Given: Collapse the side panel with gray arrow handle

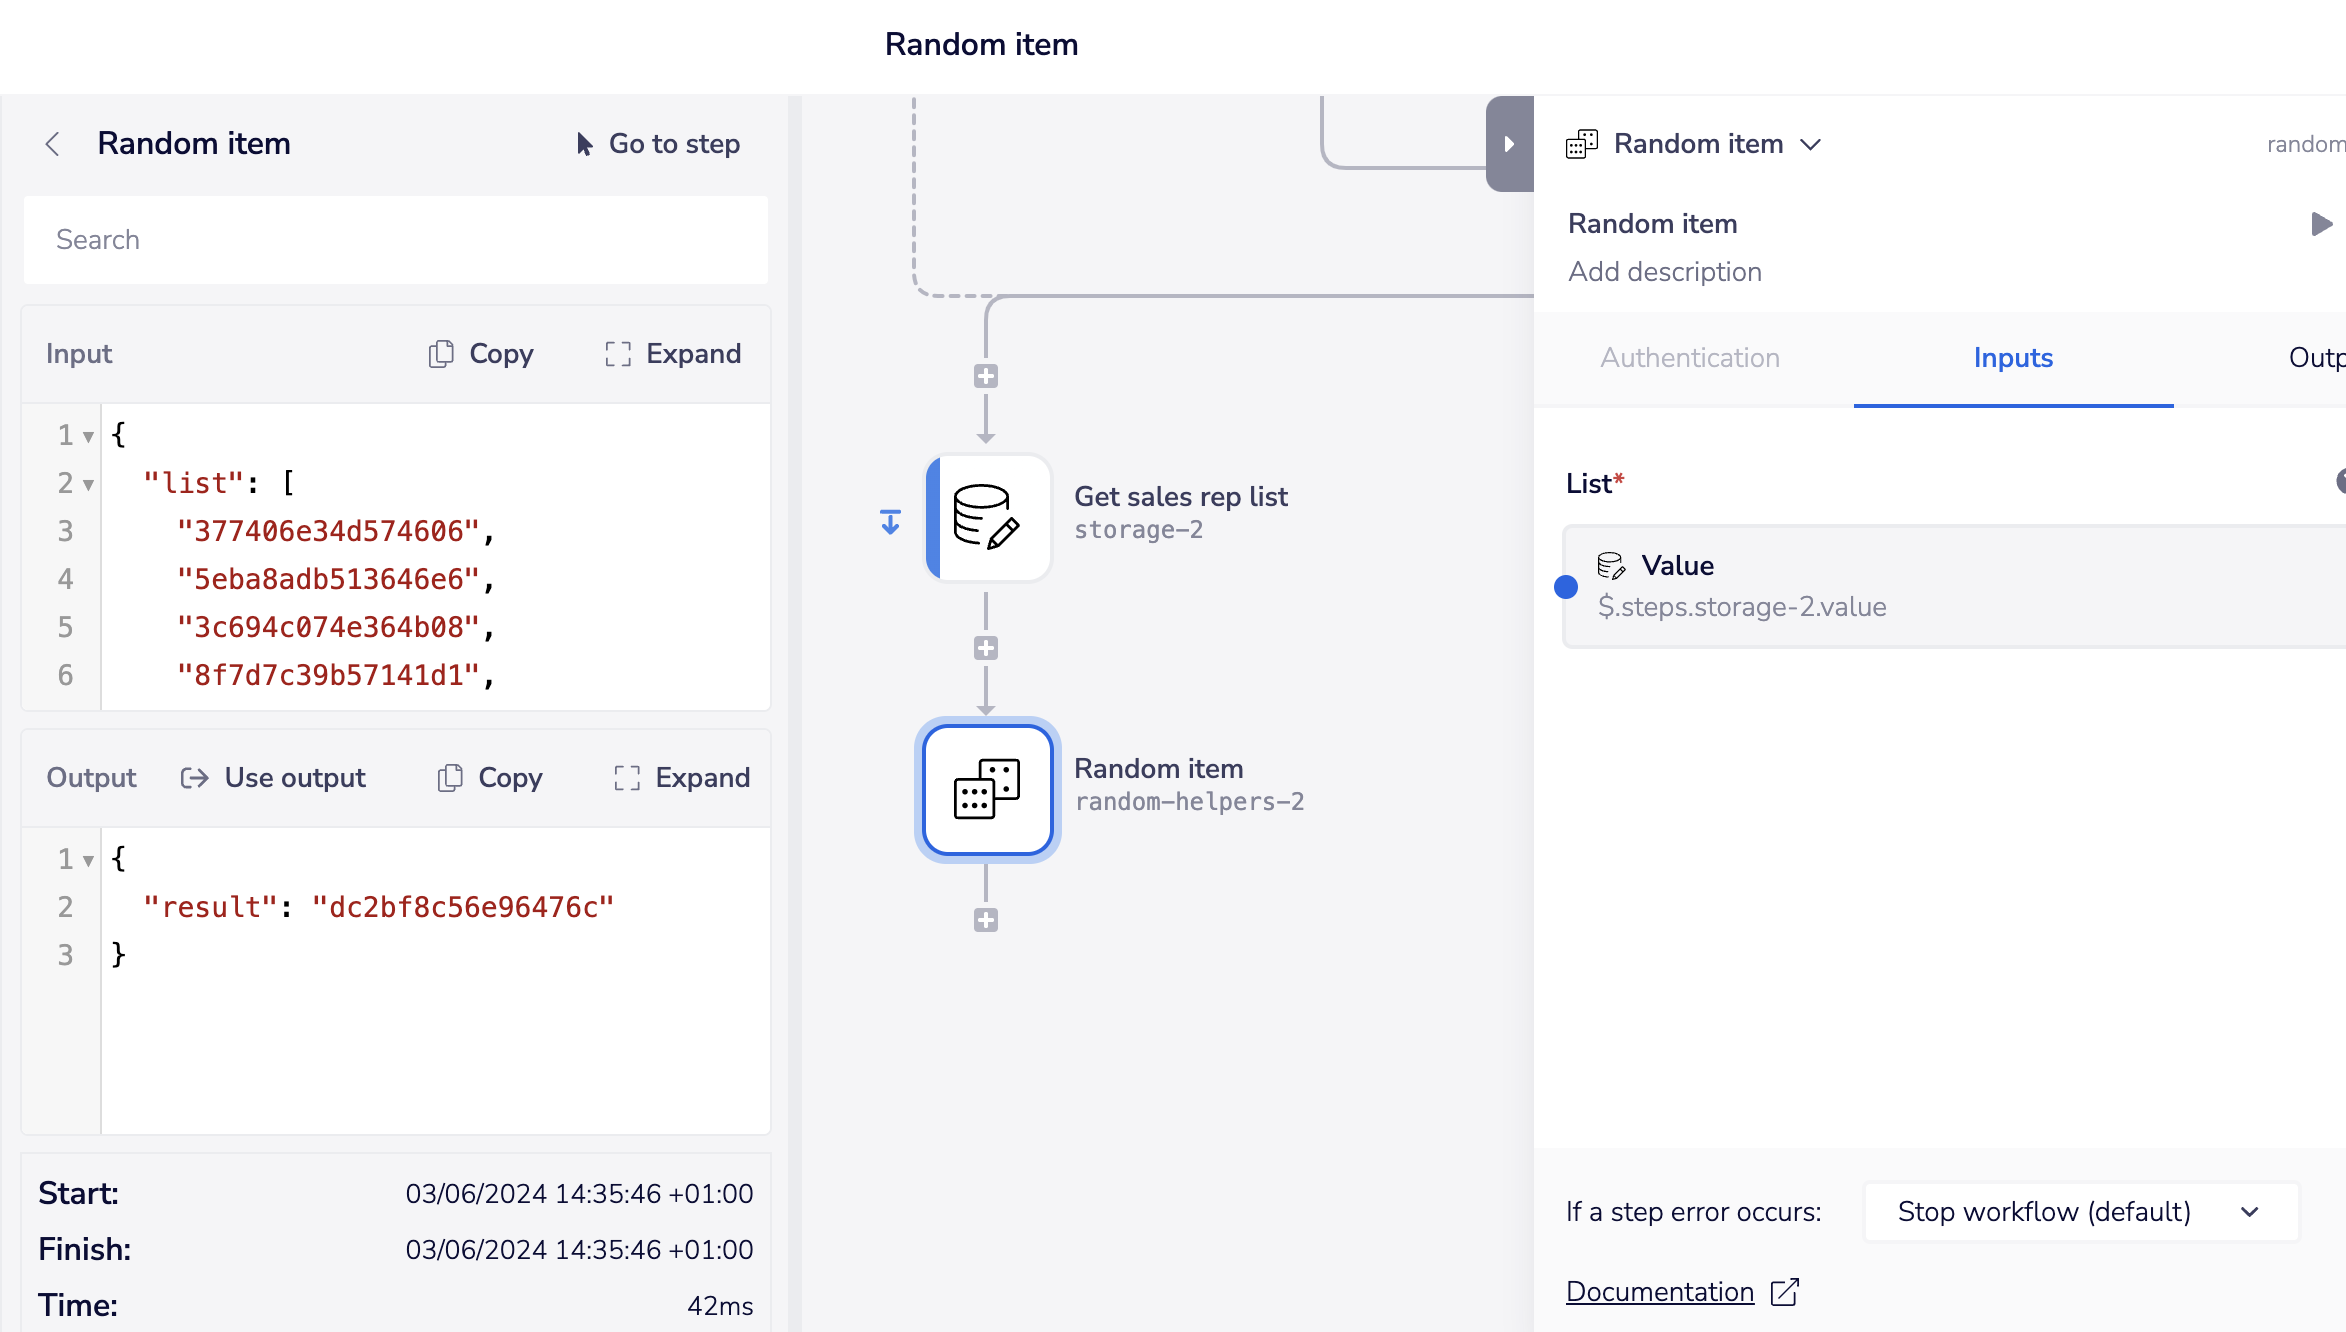Looking at the screenshot, I should pyautogui.click(x=1509, y=144).
